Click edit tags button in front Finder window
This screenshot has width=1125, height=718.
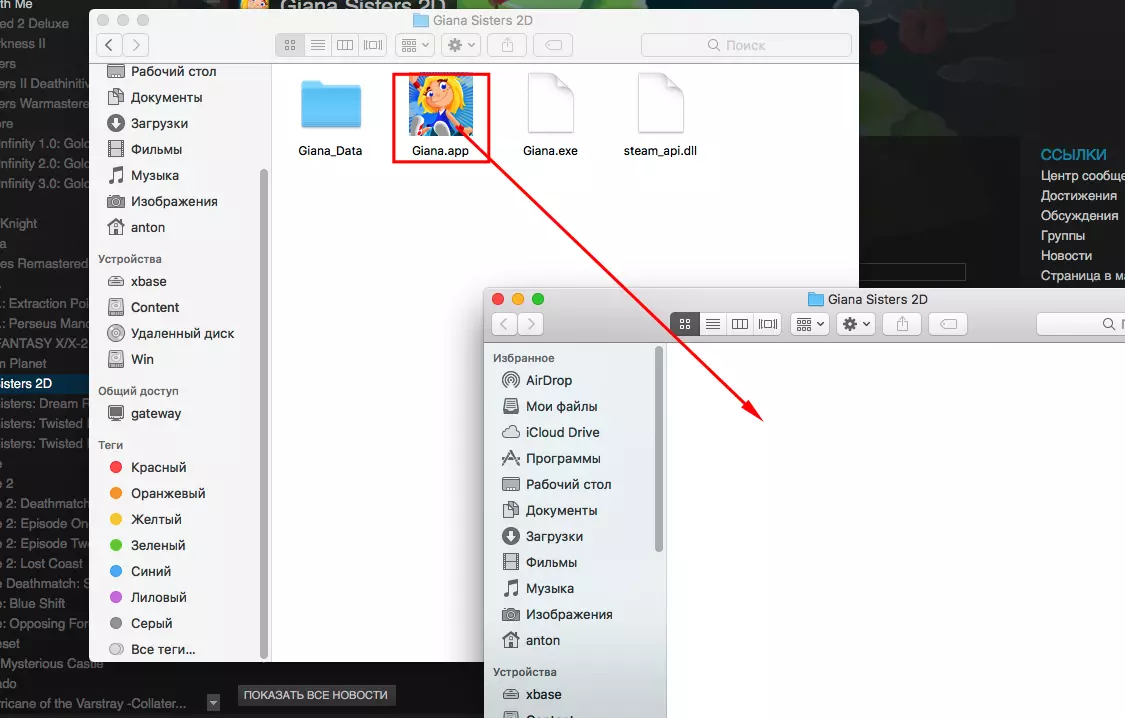click(x=949, y=324)
